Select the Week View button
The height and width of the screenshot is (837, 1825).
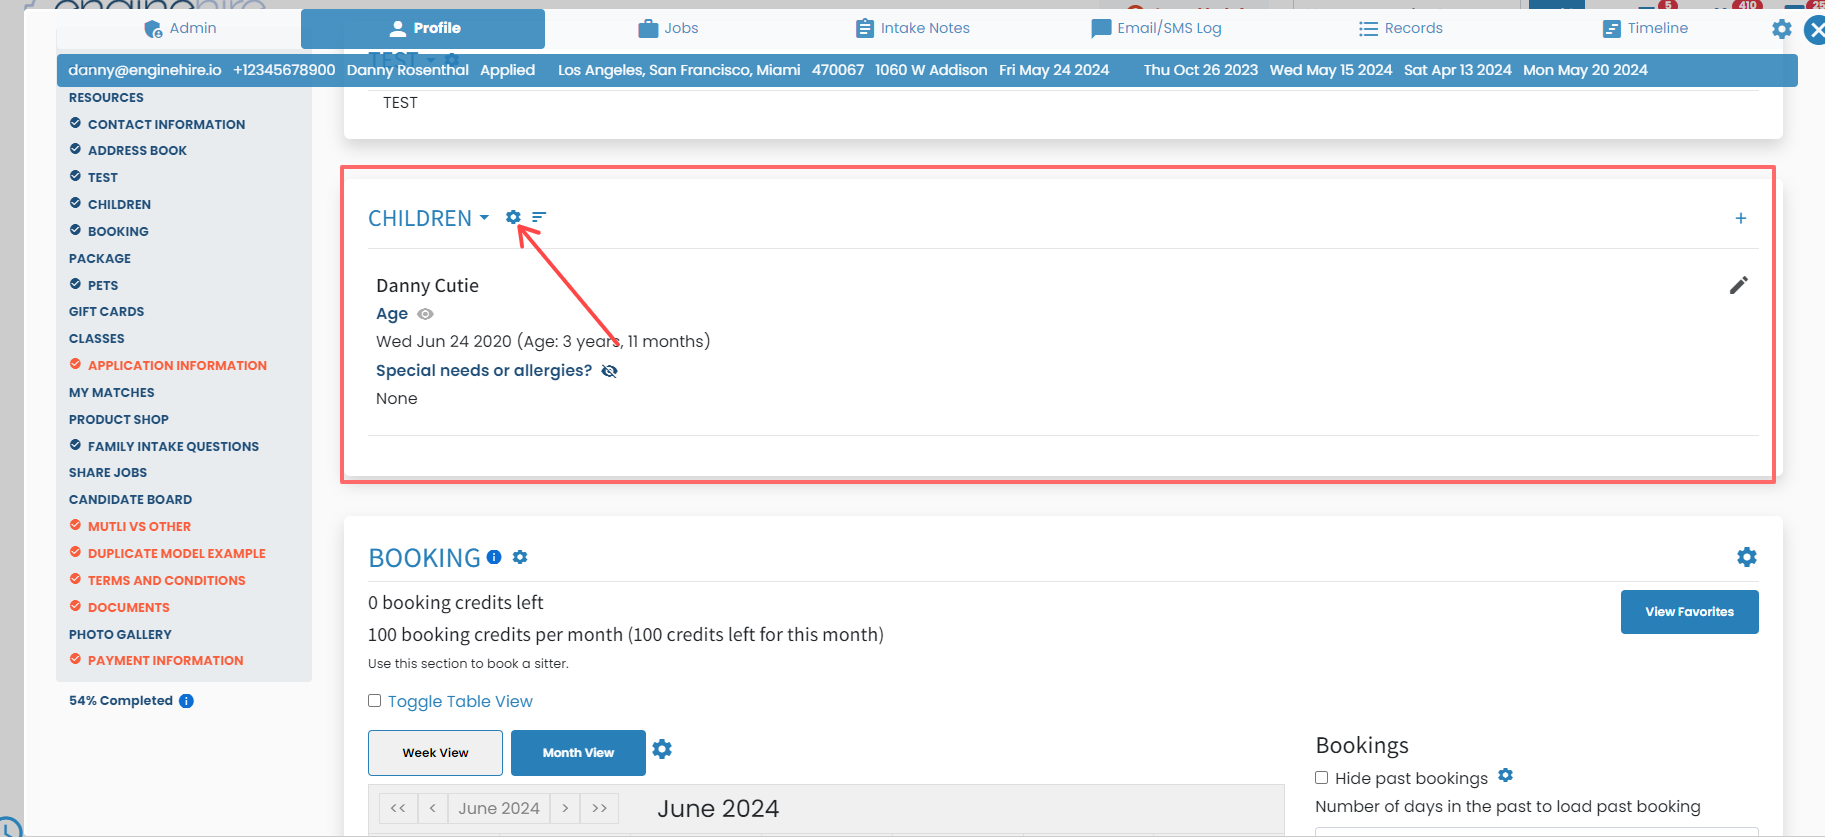coord(435,753)
